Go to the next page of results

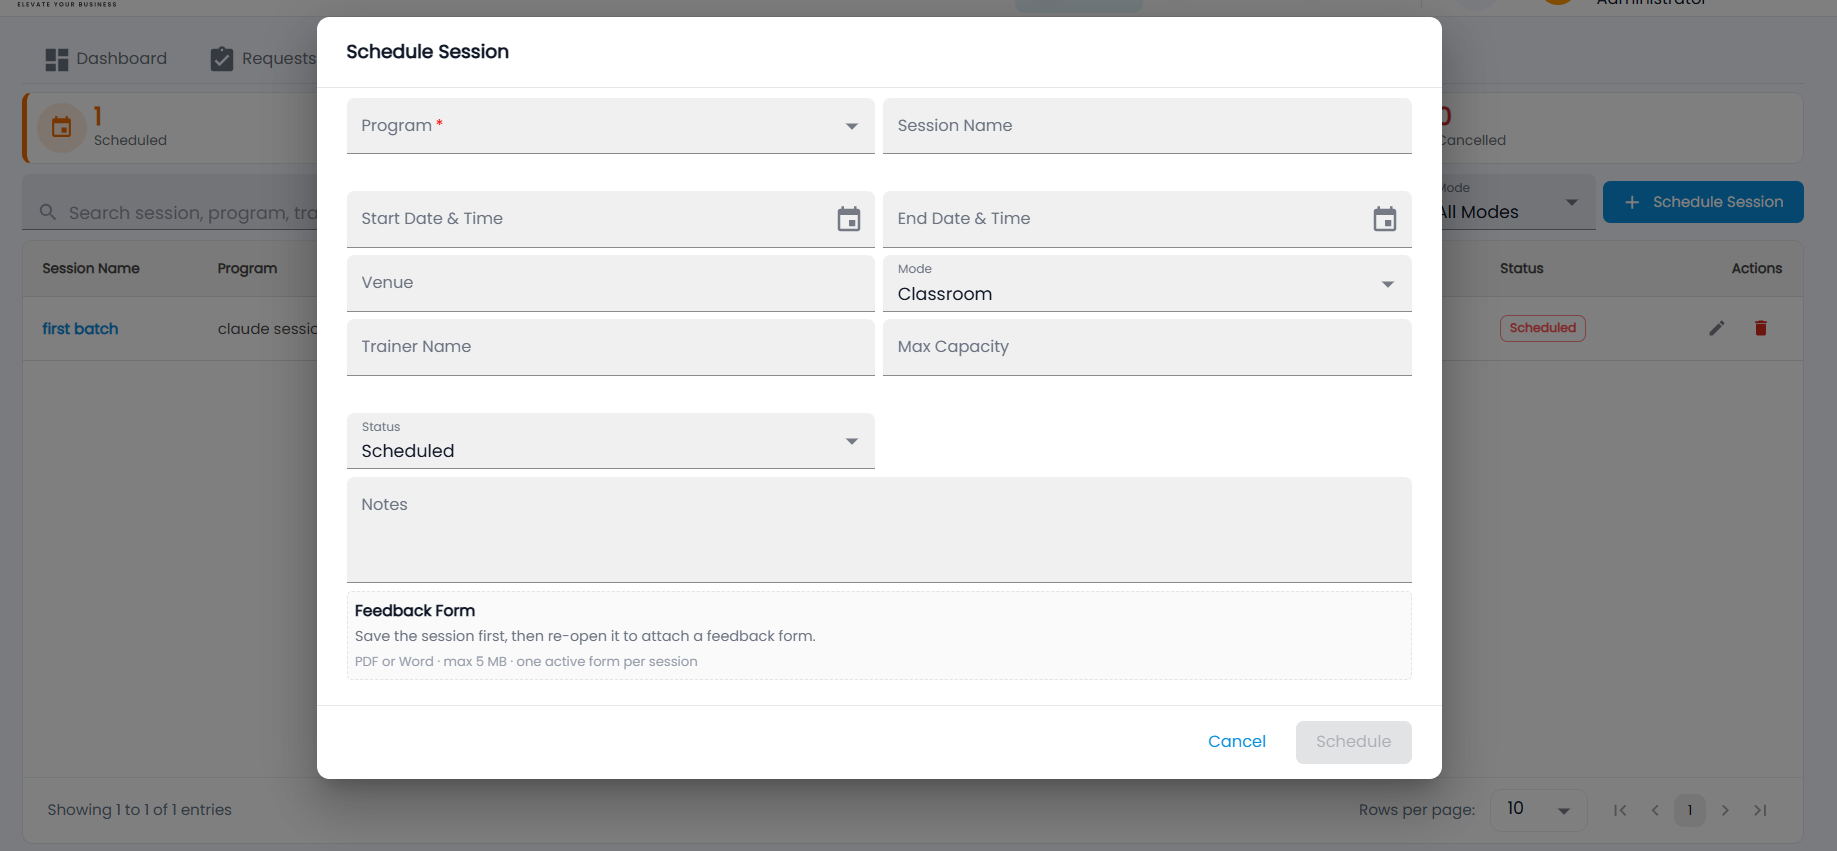(x=1725, y=810)
